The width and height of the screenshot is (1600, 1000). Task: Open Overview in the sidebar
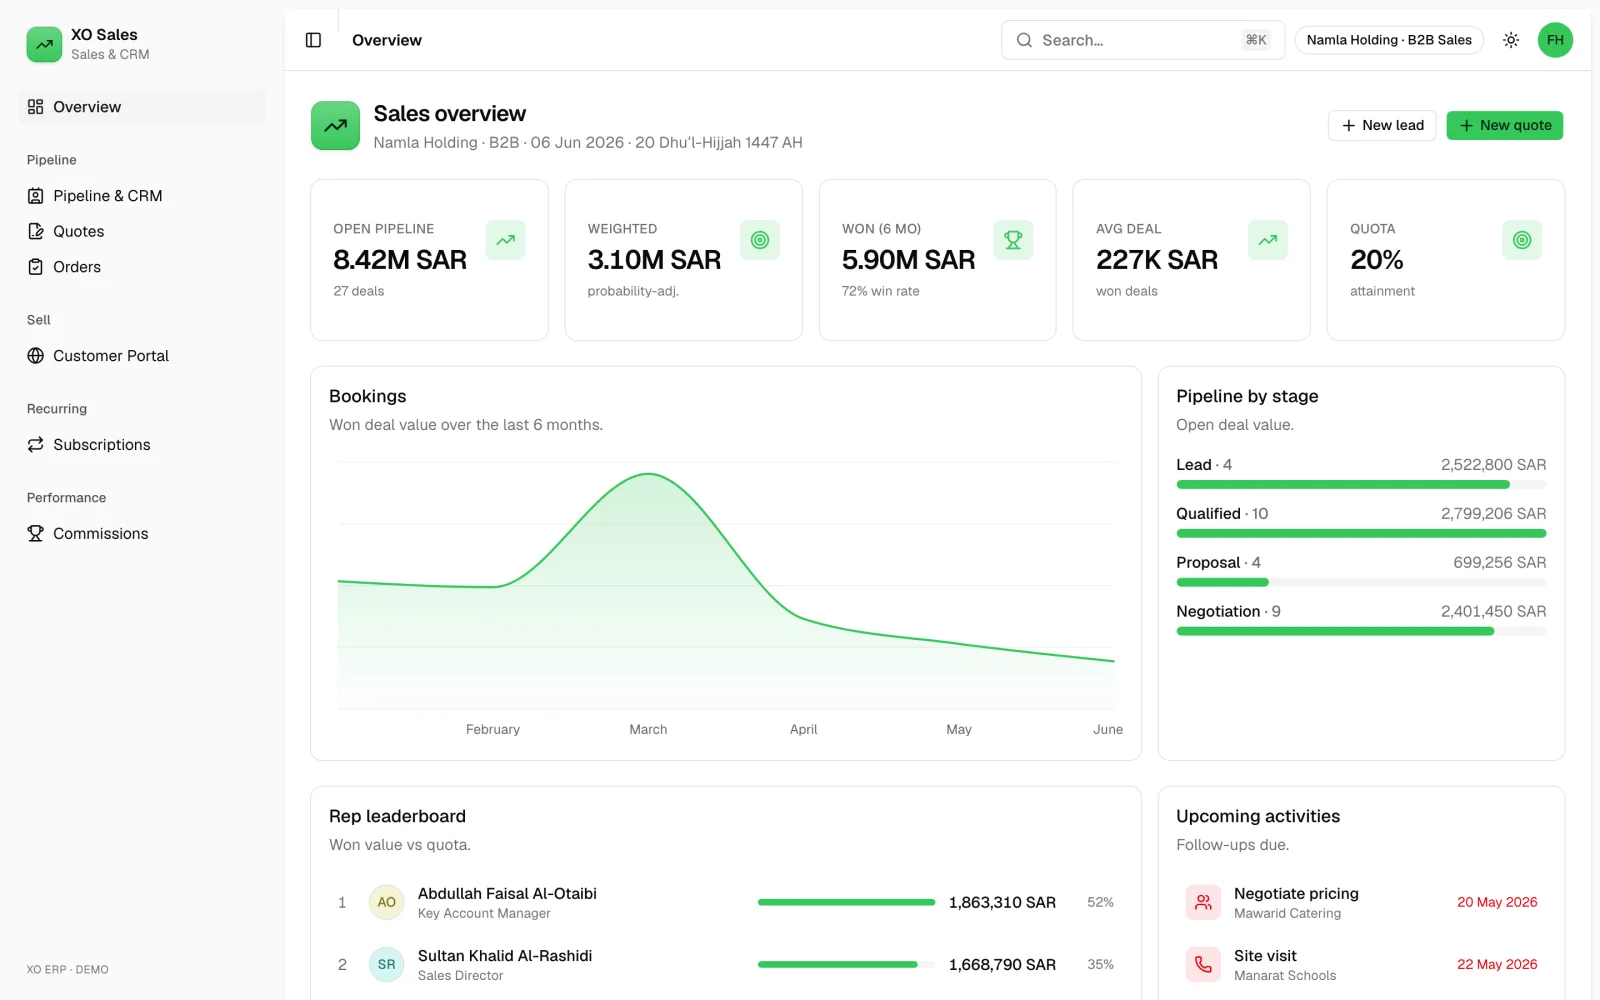tap(142, 107)
